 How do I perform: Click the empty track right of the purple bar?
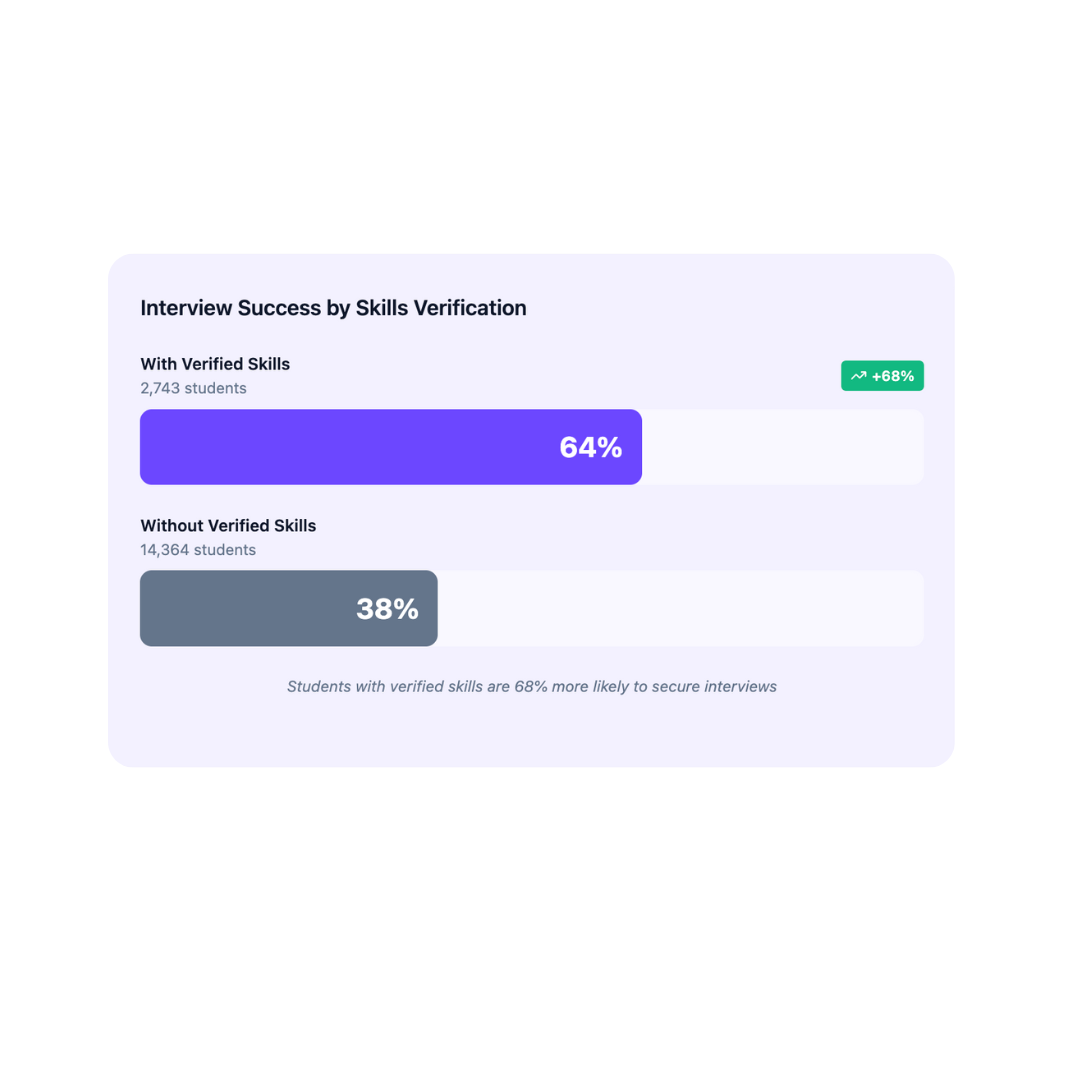pos(782,447)
